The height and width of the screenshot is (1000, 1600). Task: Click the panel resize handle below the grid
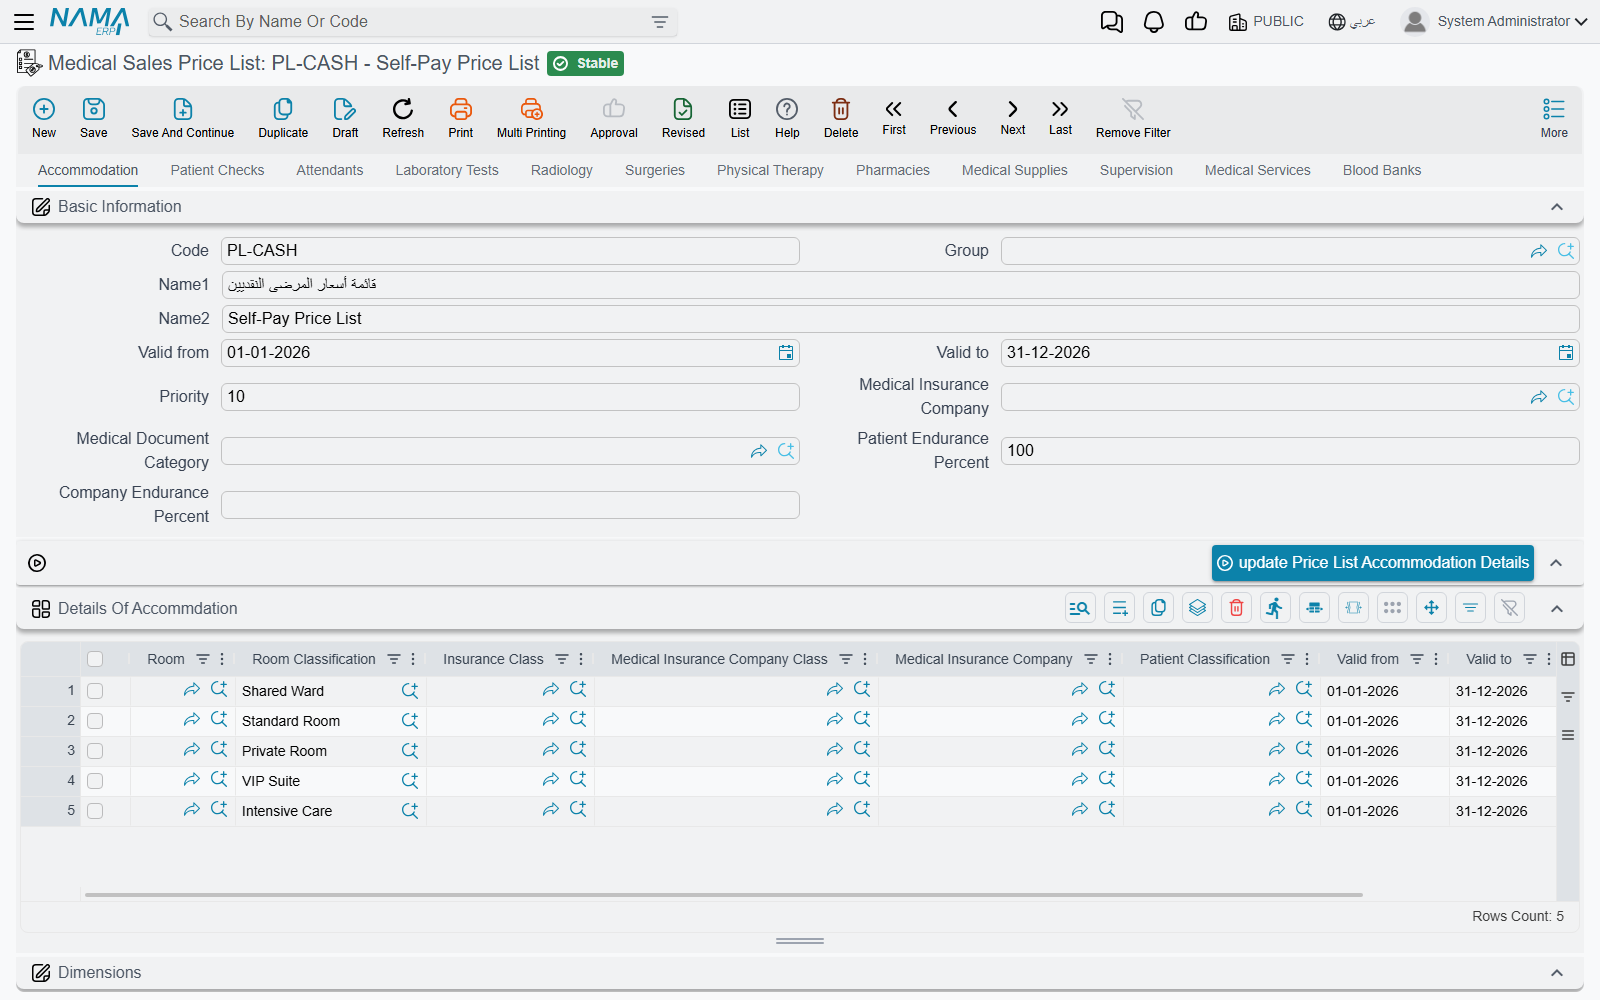pyautogui.click(x=800, y=941)
